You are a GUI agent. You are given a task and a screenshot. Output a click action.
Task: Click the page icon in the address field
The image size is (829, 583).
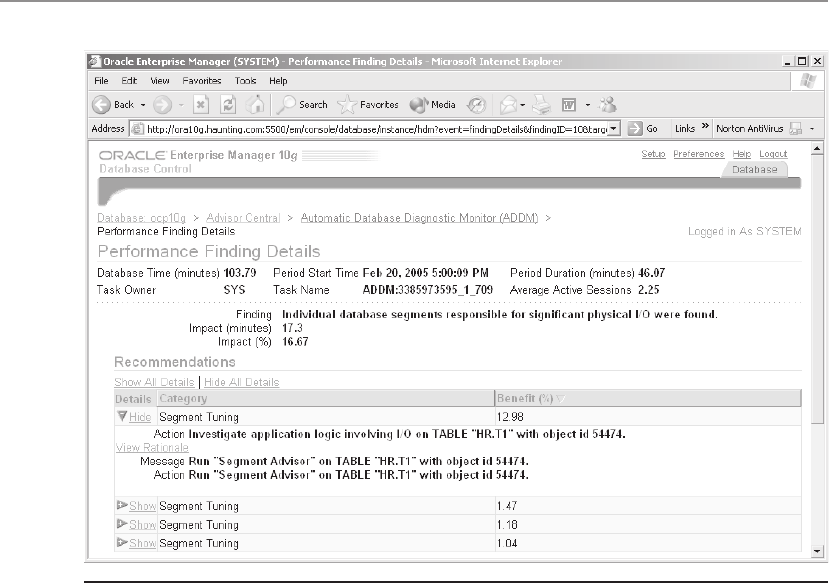tap(137, 128)
